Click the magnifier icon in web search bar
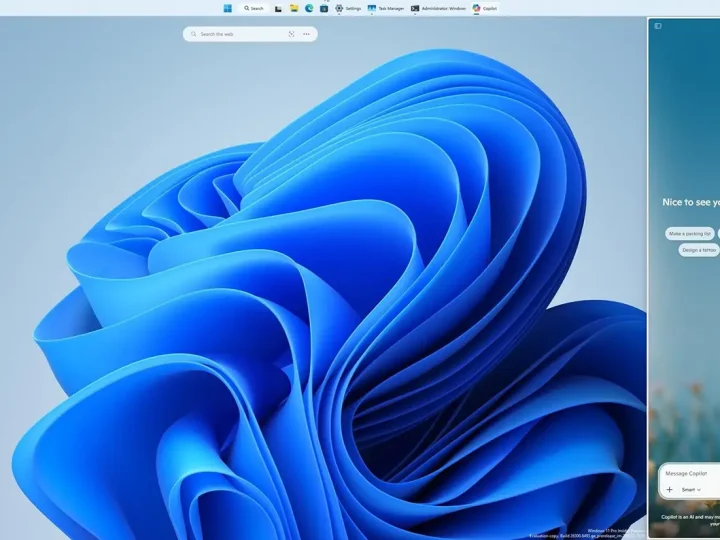Image resolution: width=720 pixels, height=540 pixels. [194, 34]
